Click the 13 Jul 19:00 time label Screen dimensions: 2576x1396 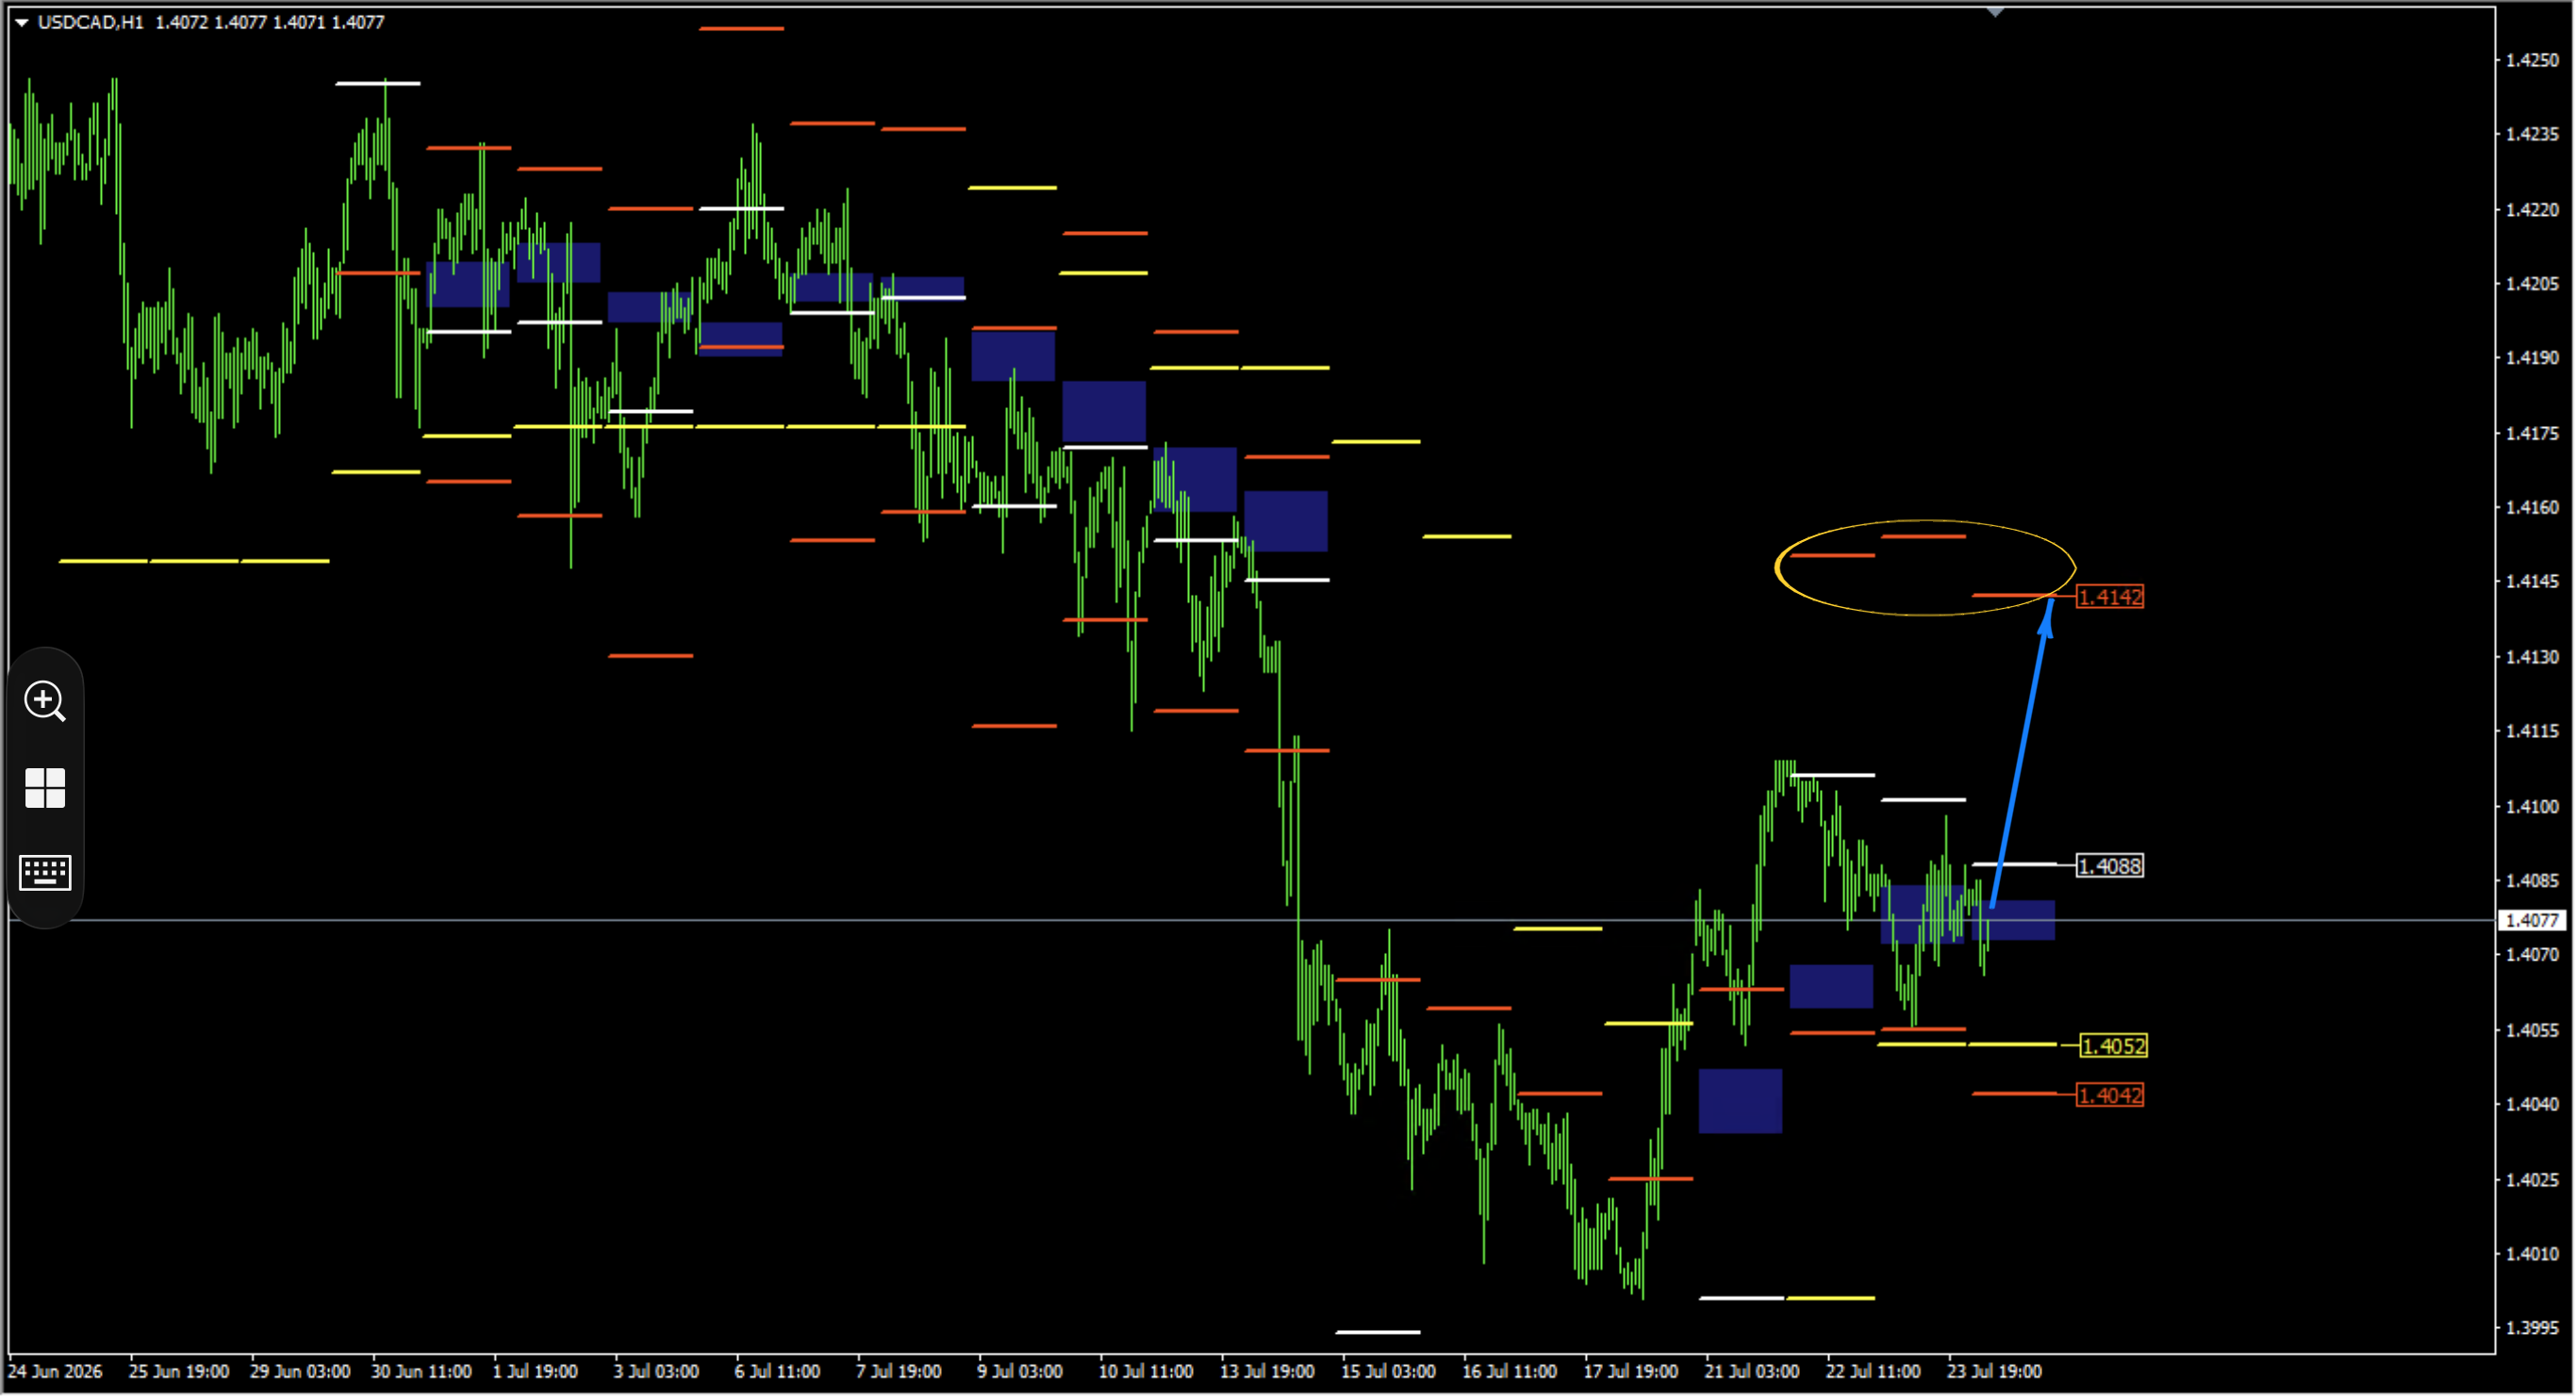point(1267,1371)
